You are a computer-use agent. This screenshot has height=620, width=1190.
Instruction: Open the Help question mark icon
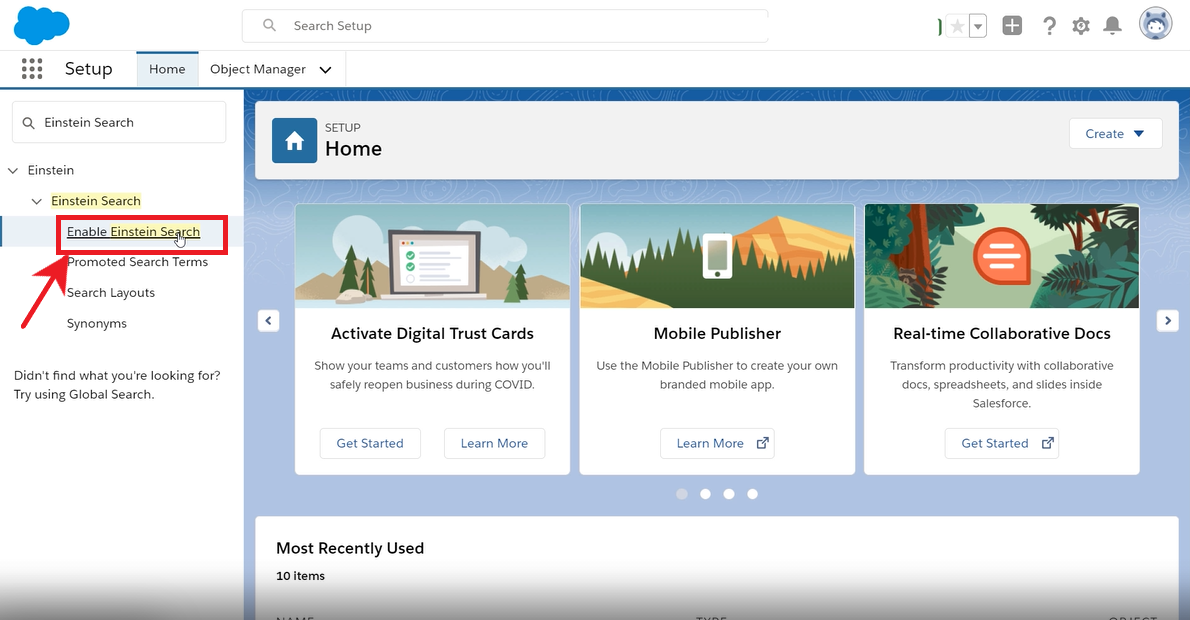pos(1049,27)
